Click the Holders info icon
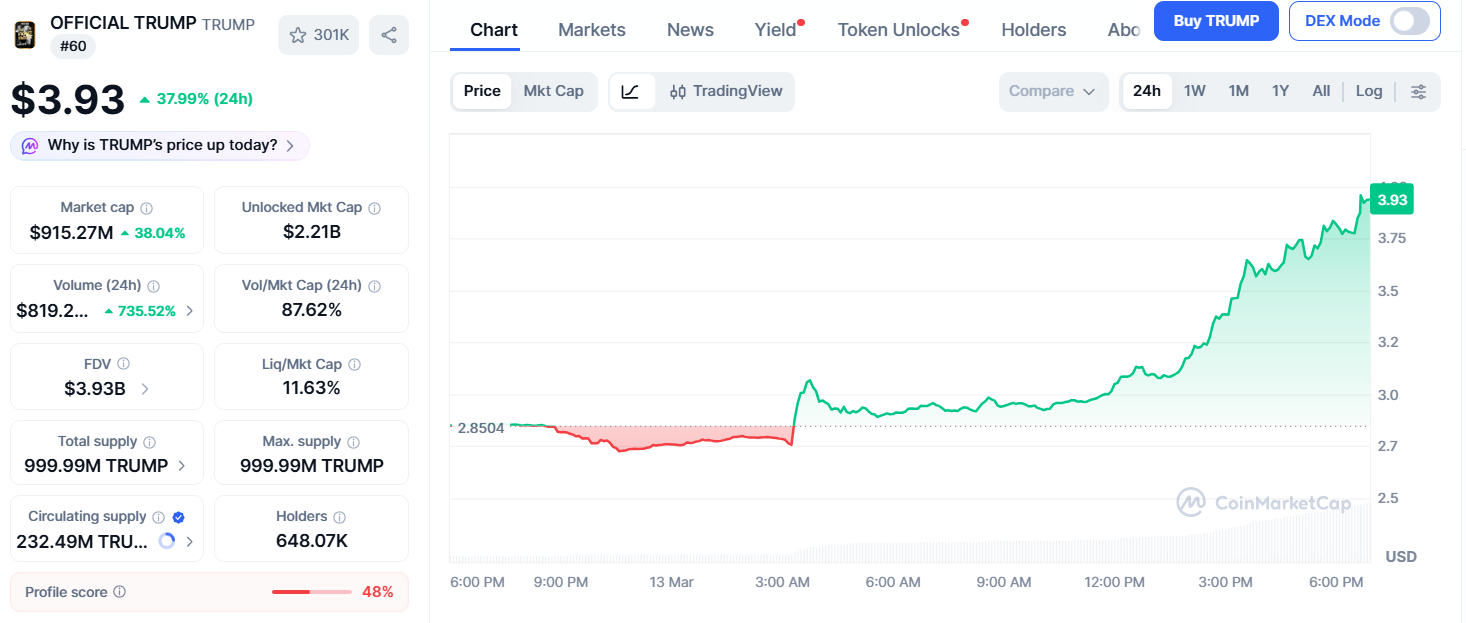 coord(340,517)
